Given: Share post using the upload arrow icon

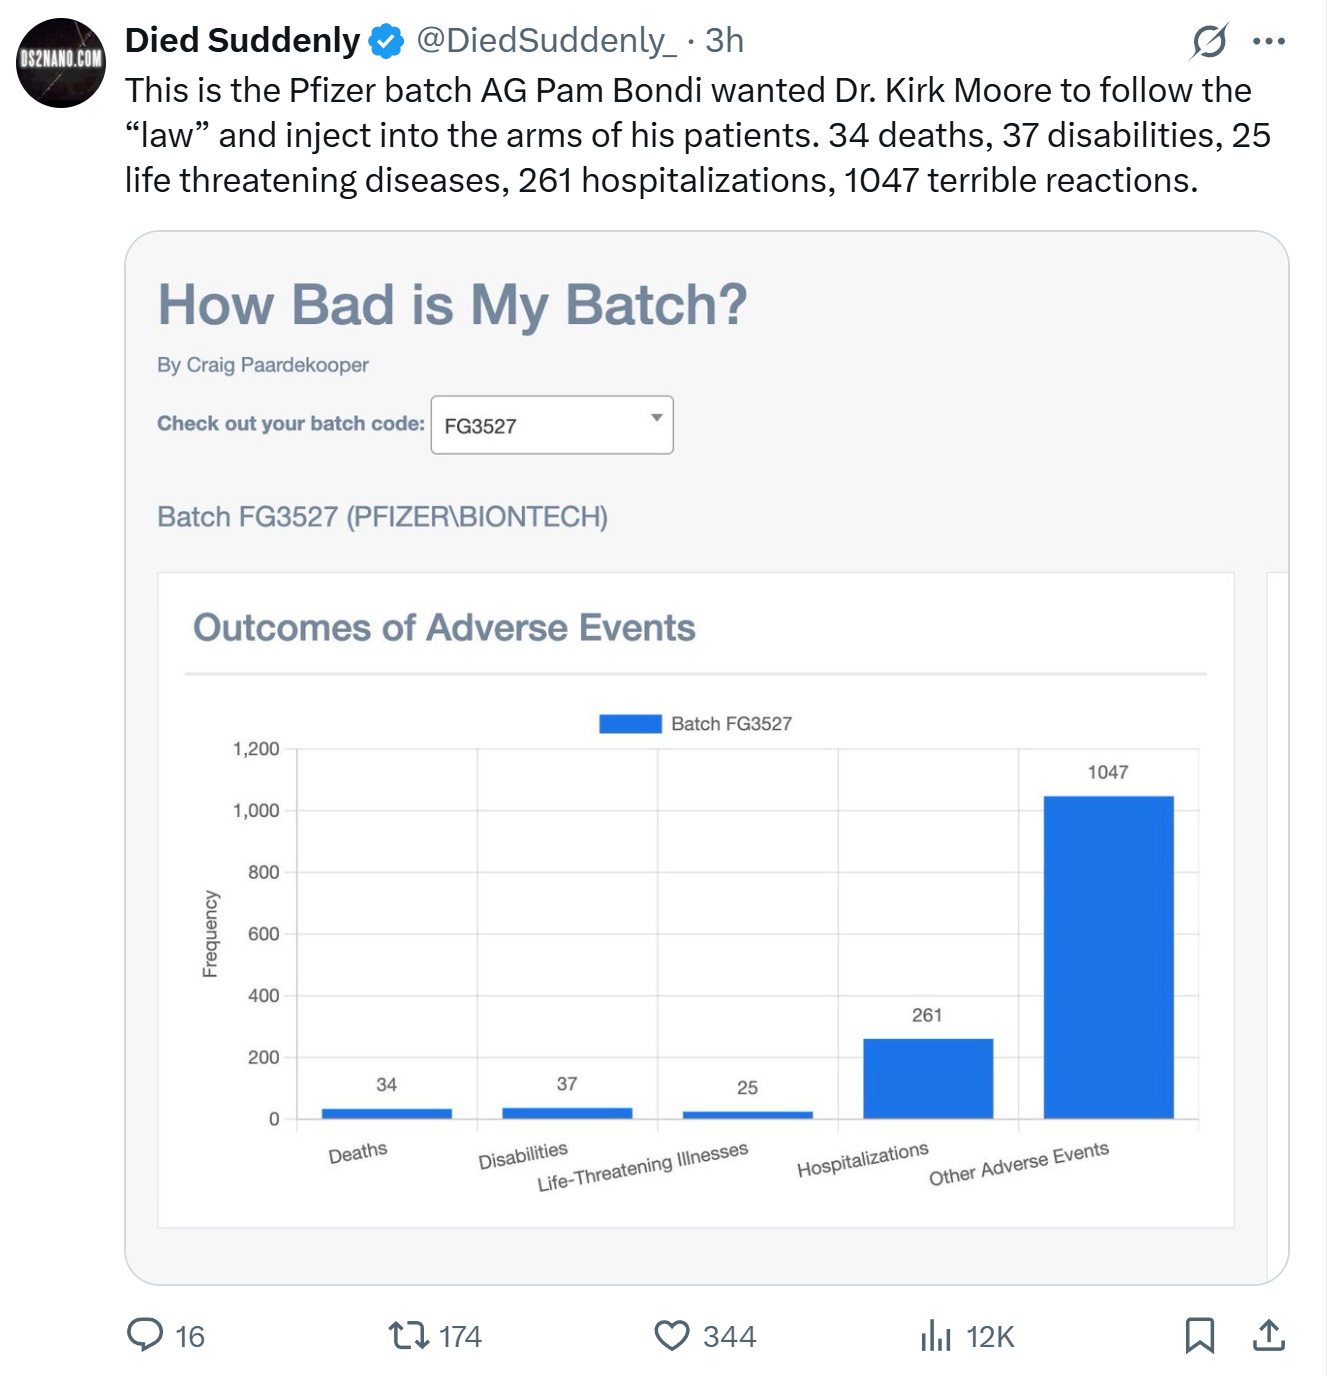Looking at the screenshot, I should (x=1269, y=1335).
